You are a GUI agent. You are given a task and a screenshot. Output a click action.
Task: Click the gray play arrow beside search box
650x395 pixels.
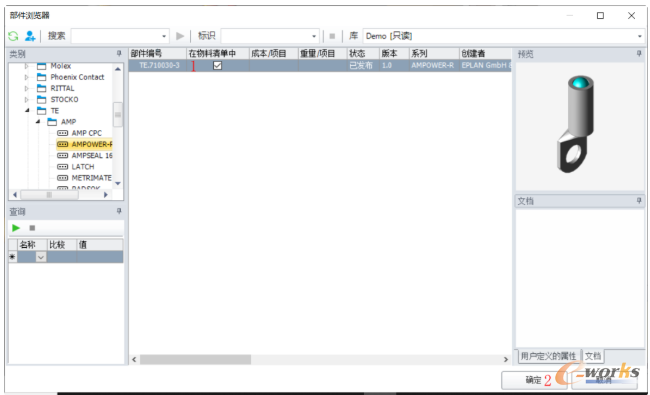180,36
